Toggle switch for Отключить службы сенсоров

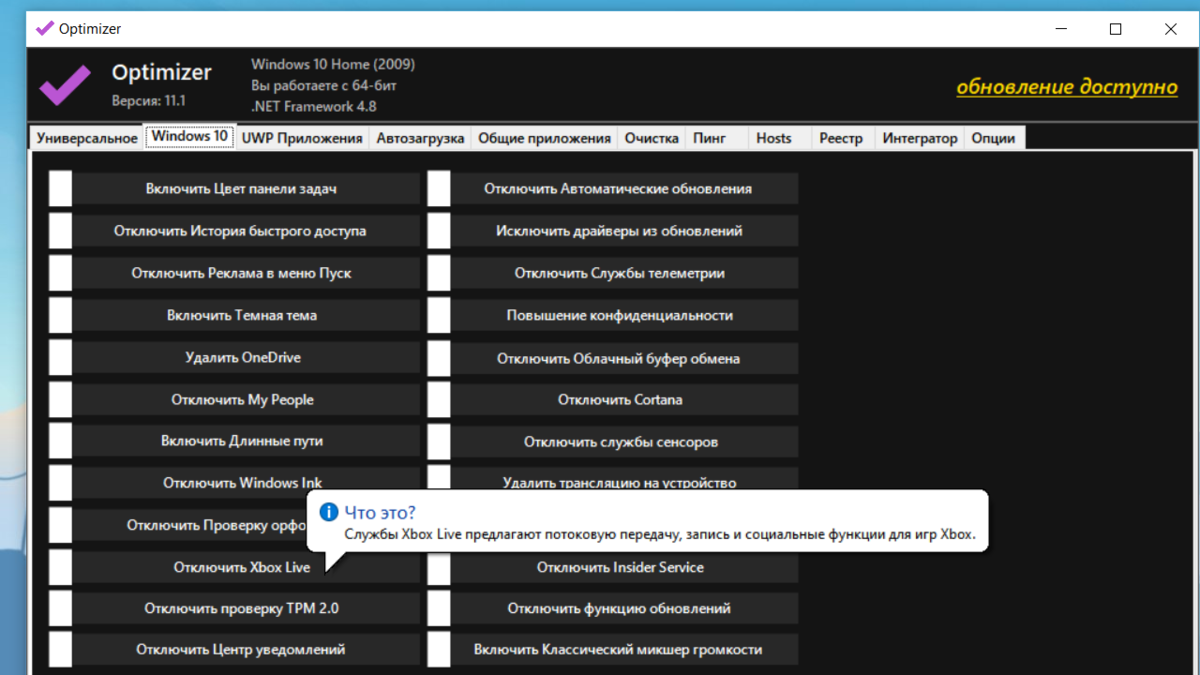pyautogui.click(x=439, y=441)
